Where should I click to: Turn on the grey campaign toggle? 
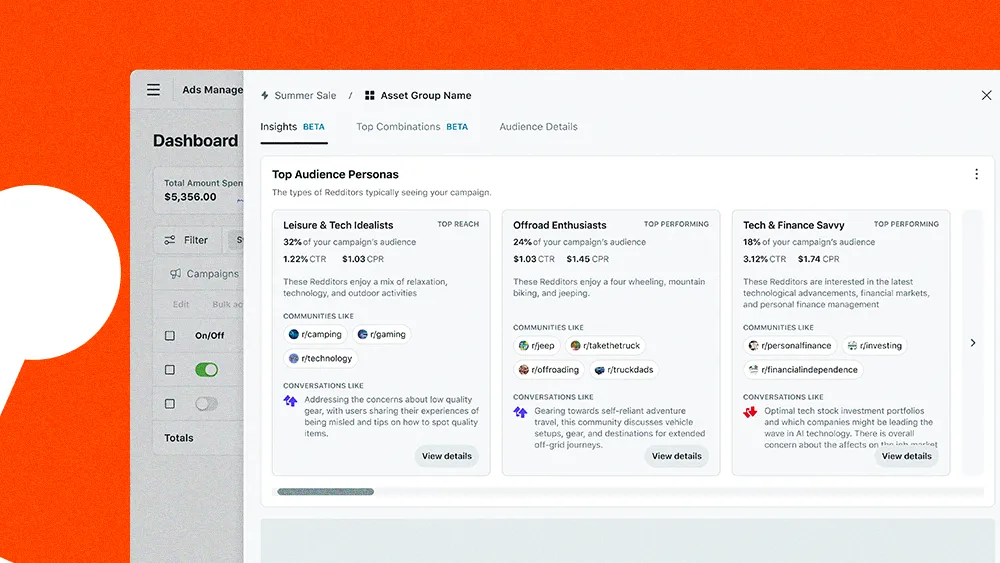pyautogui.click(x=207, y=404)
